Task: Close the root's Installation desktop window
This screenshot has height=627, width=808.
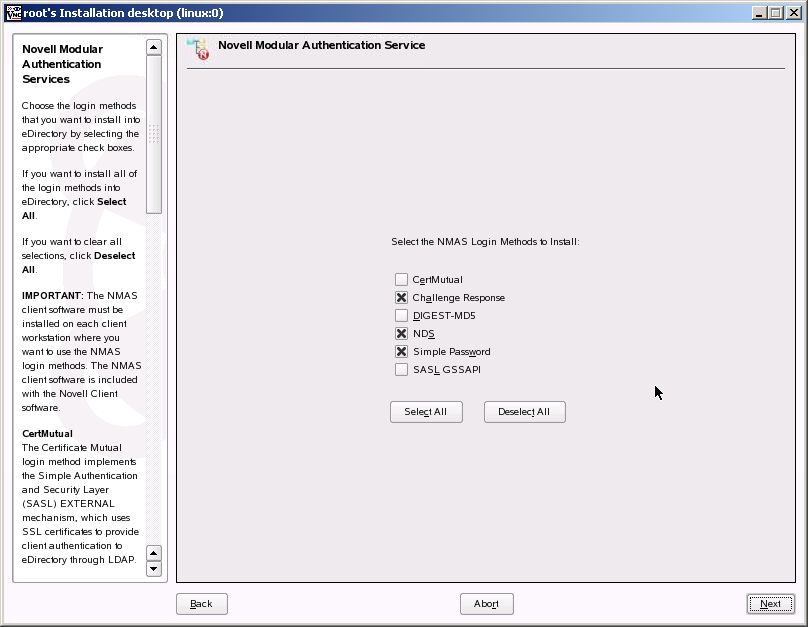Action: click(x=794, y=13)
